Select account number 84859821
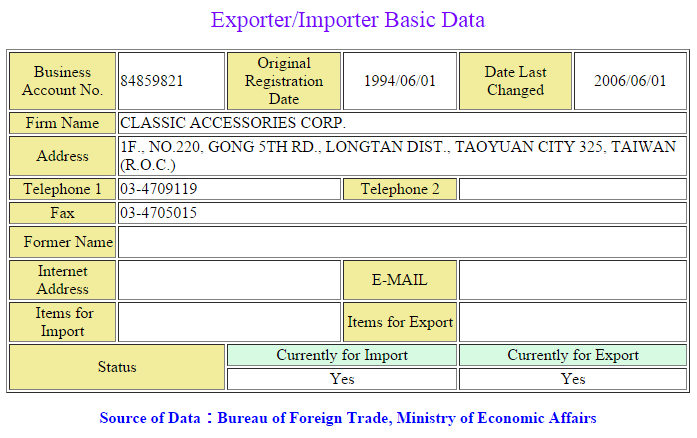Viewport: 697px width, 438px height. point(152,81)
